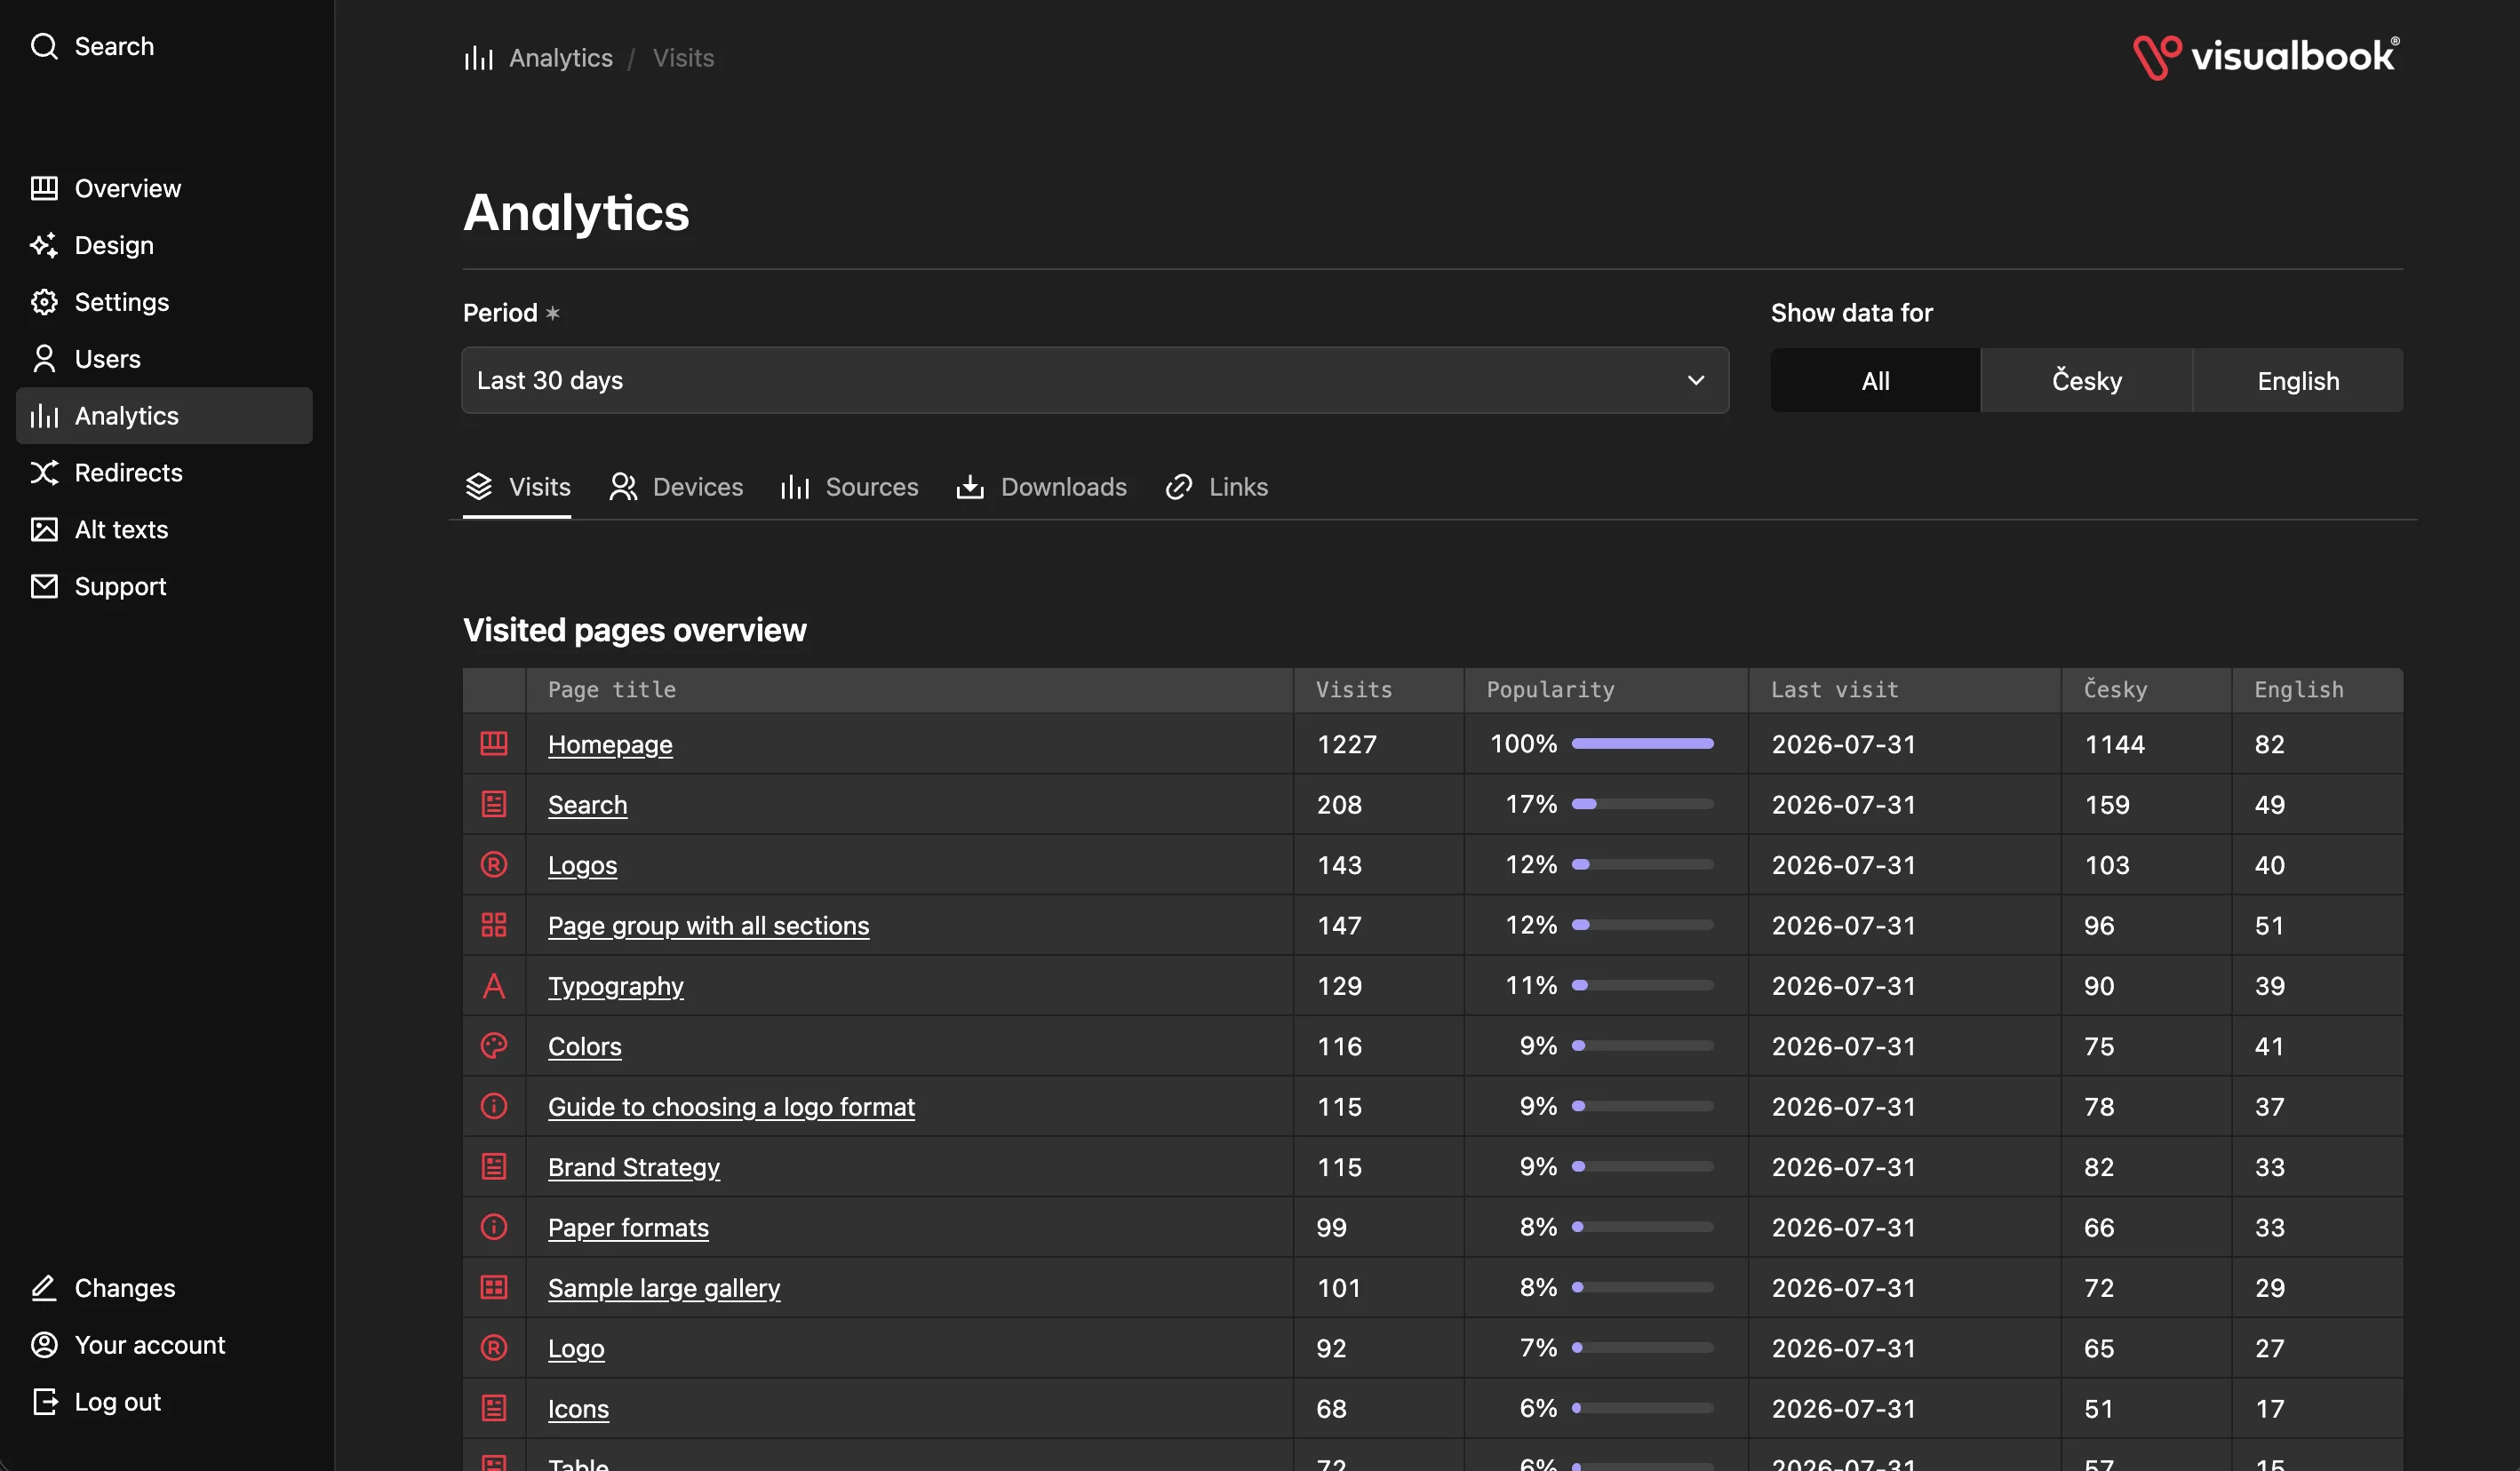The image size is (2520, 1471).
Task: Click the 1227 visits value for Homepage
Action: click(x=1346, y=744)
